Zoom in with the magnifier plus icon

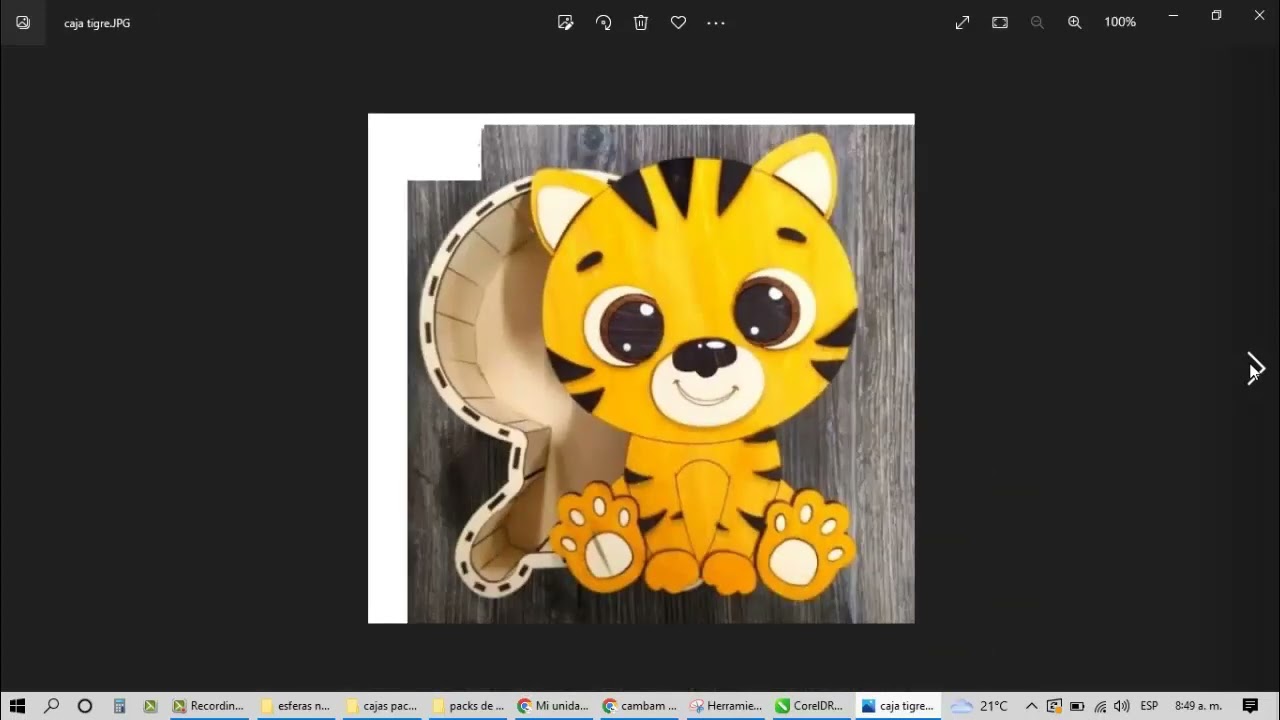(1075, 22)
